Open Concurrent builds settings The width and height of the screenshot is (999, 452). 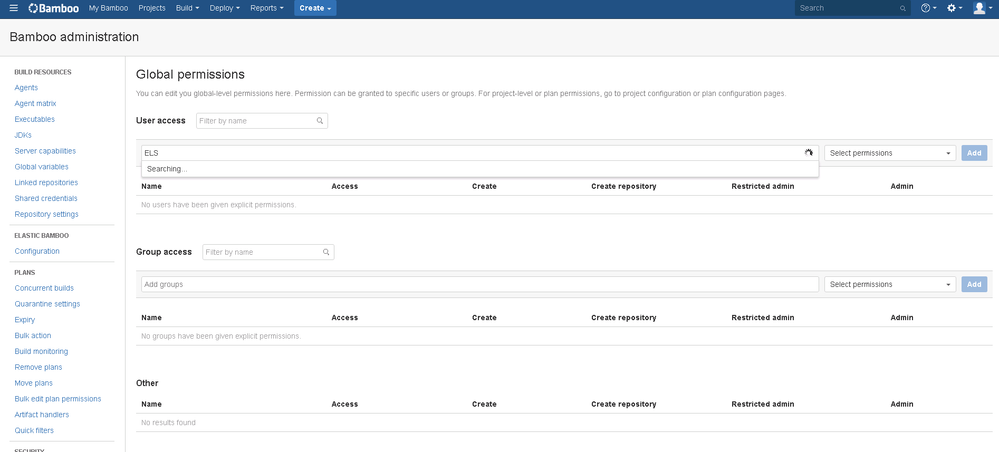tap(44, 288)
